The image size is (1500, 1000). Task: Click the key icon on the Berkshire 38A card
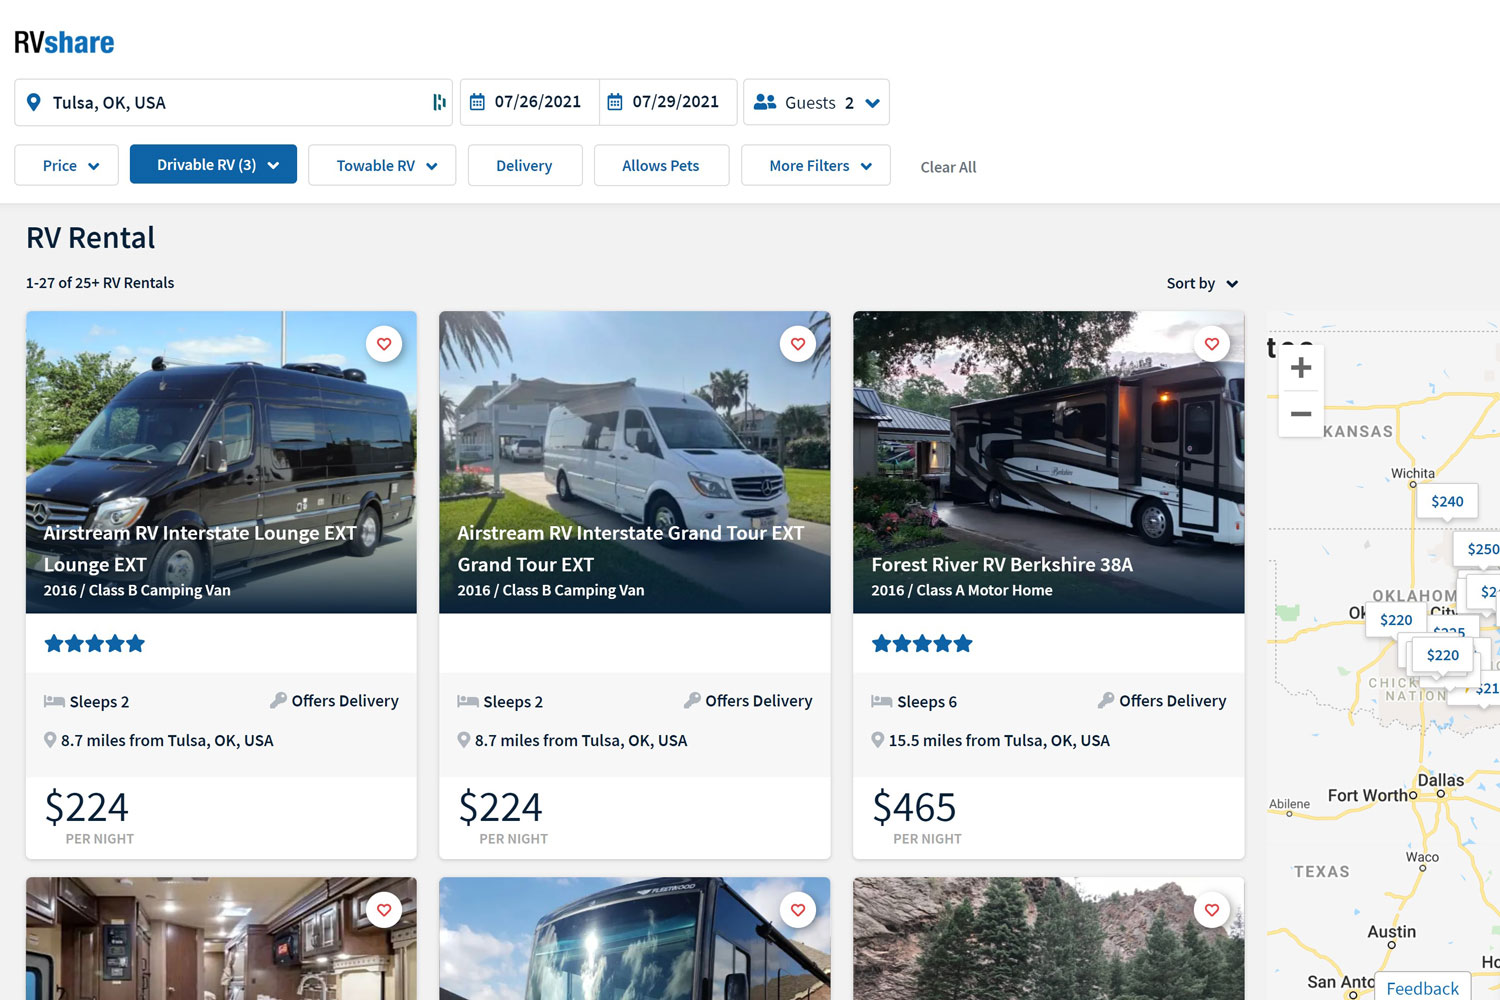pos(1106,700)
